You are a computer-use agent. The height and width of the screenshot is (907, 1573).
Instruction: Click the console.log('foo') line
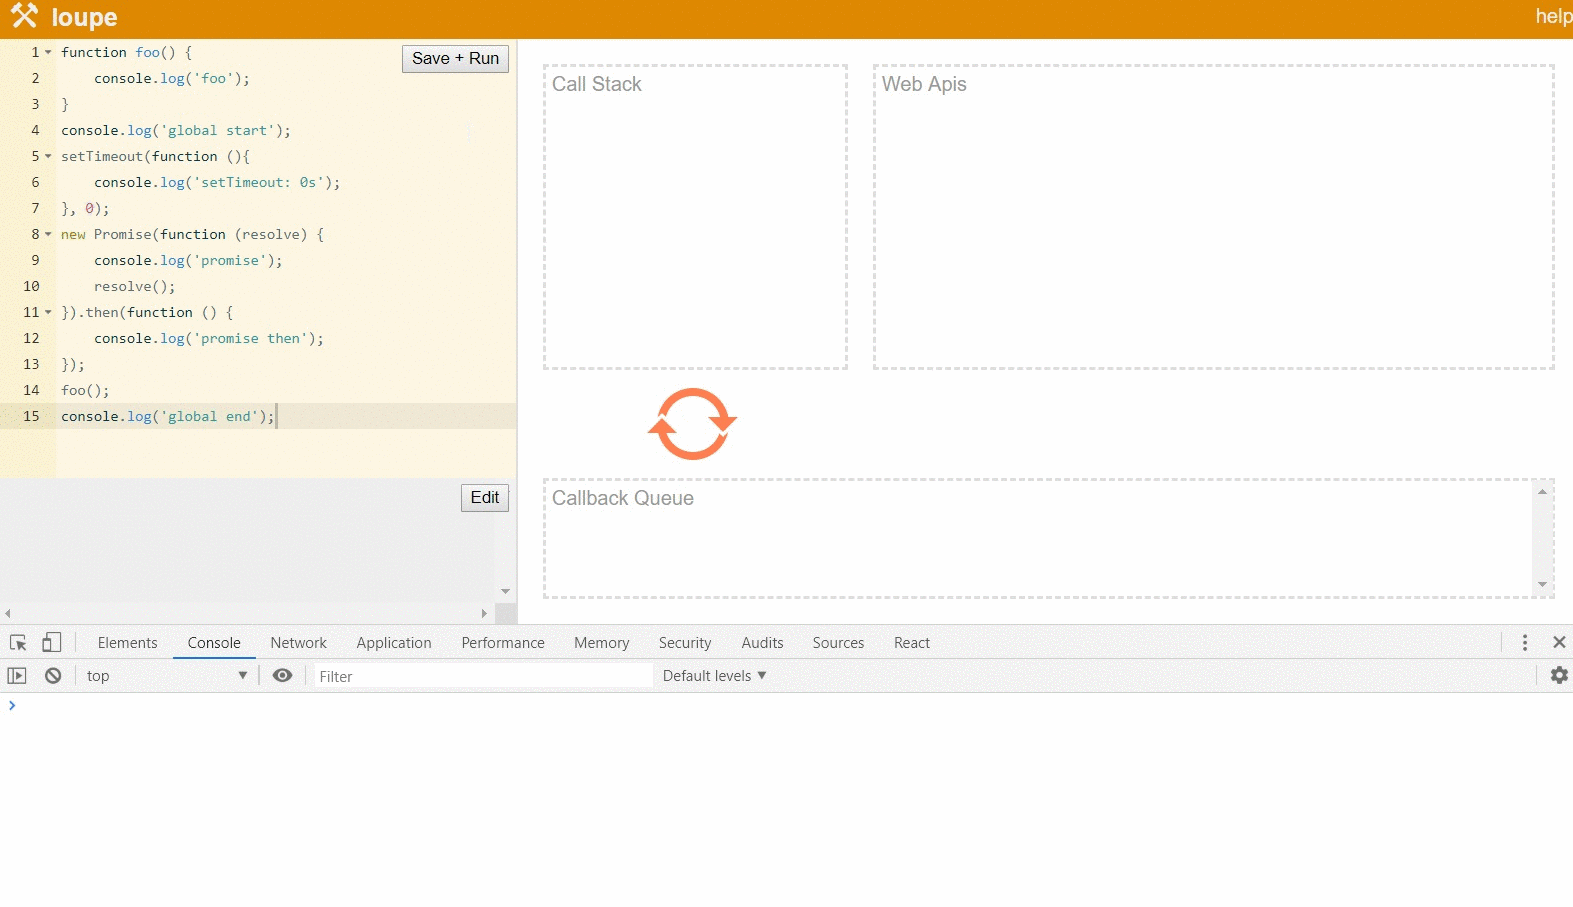point(172,78)
